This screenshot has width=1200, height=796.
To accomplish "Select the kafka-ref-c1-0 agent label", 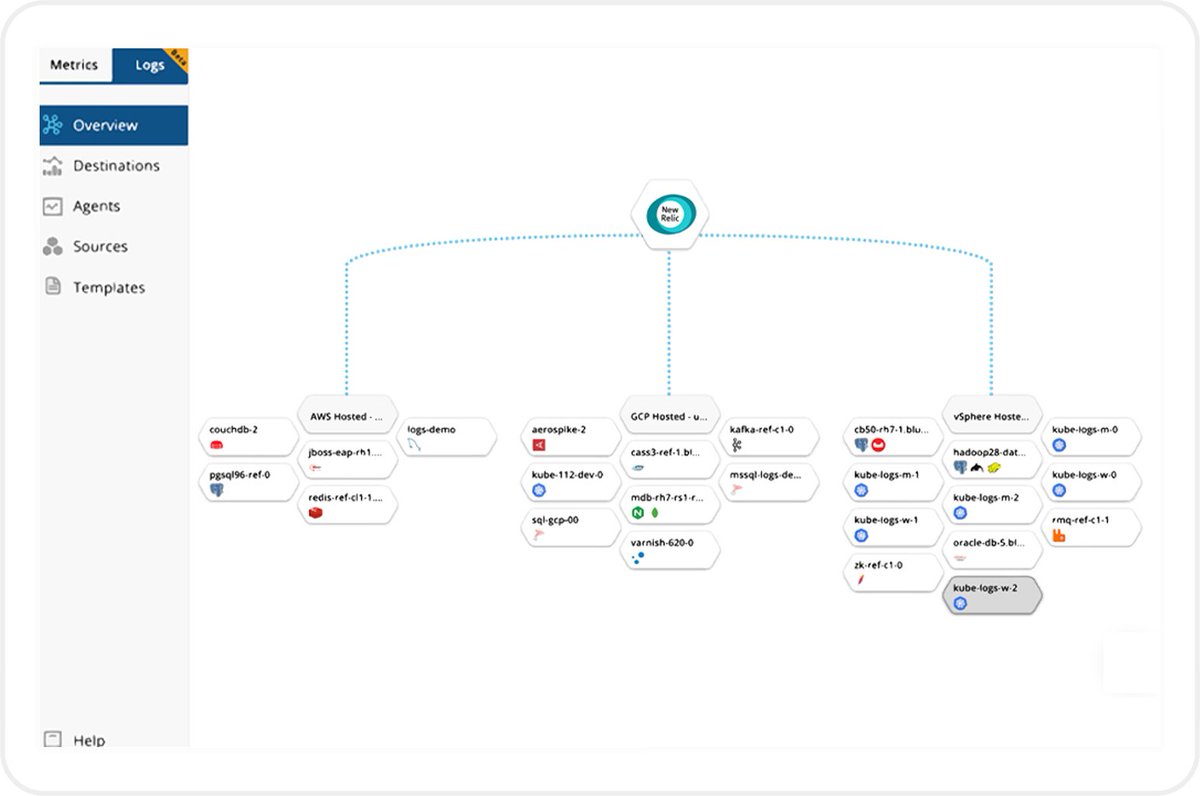I will [x=762, y=429].
